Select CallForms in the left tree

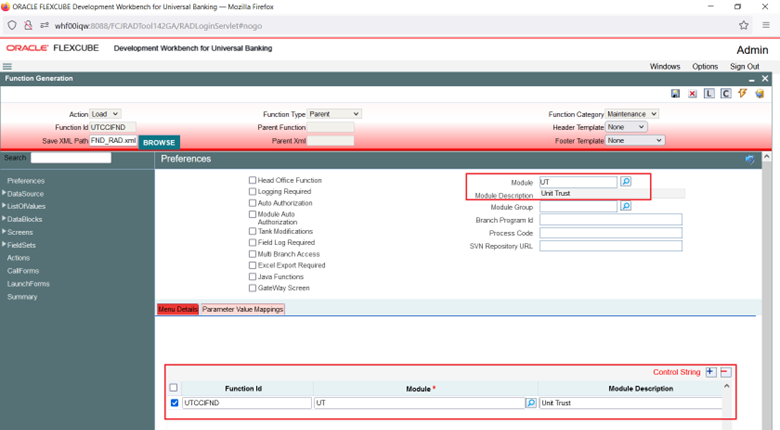(x=23, y=271)
